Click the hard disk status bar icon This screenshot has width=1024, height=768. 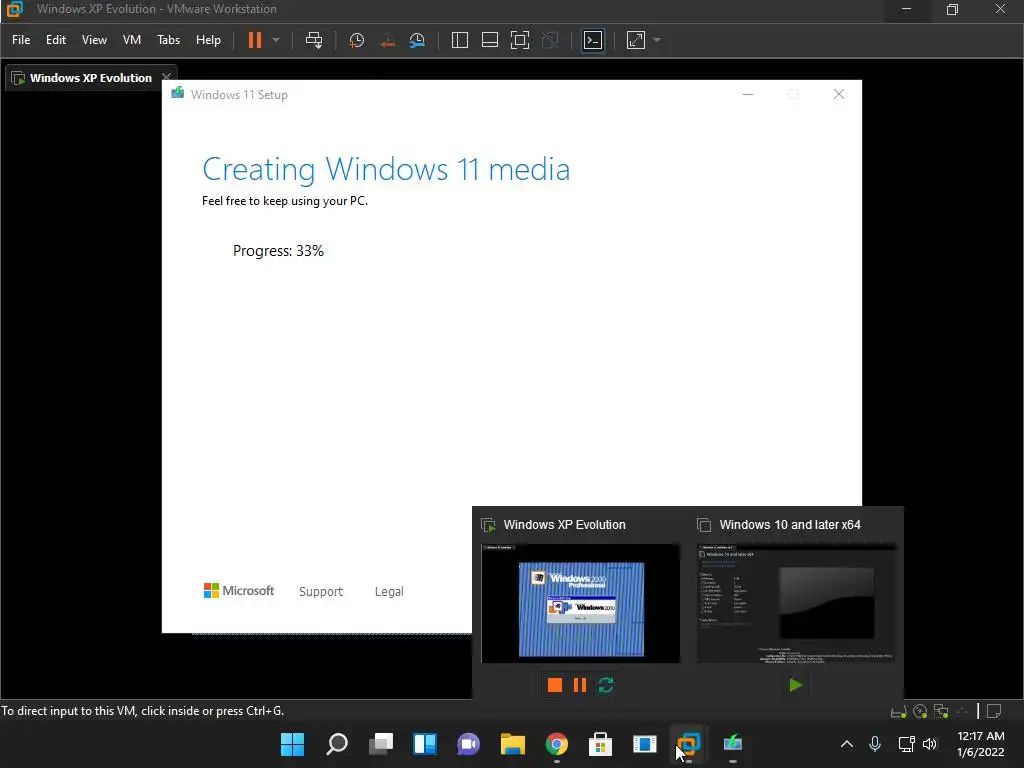[899, 711]
